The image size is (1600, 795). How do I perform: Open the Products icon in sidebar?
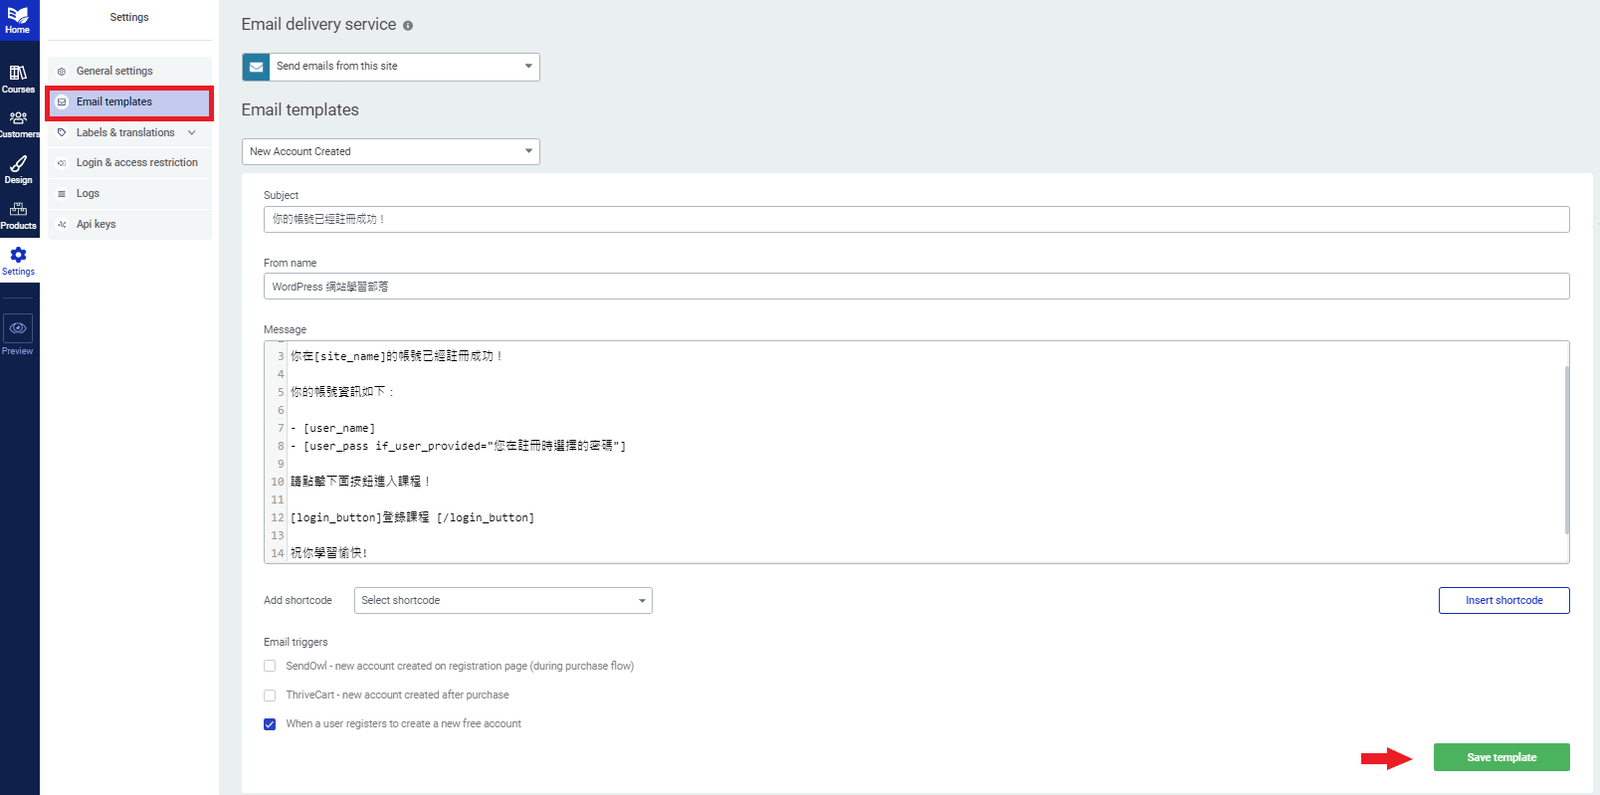pos(18,209)
